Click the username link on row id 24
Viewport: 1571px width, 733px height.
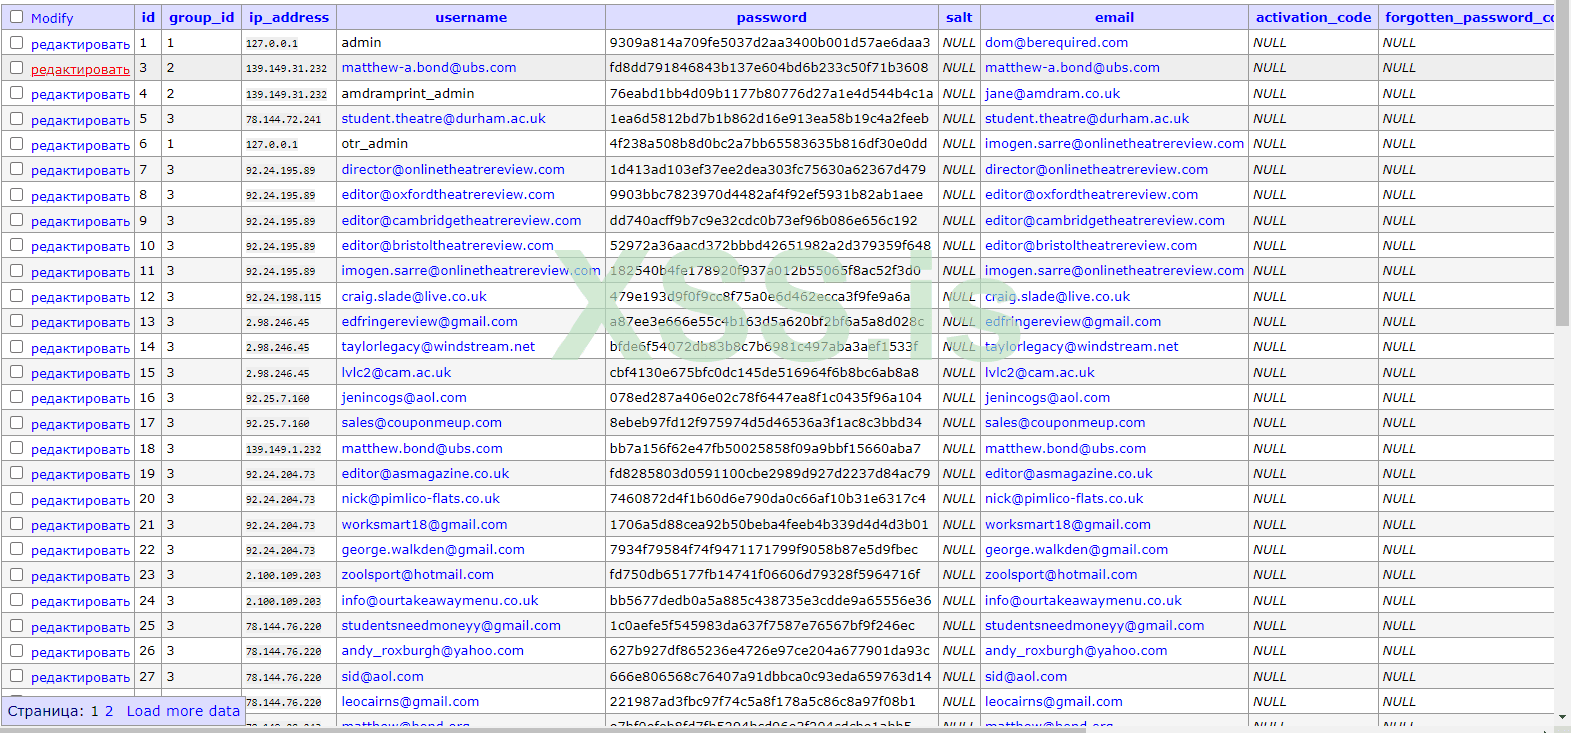click(x=440, y=600)
